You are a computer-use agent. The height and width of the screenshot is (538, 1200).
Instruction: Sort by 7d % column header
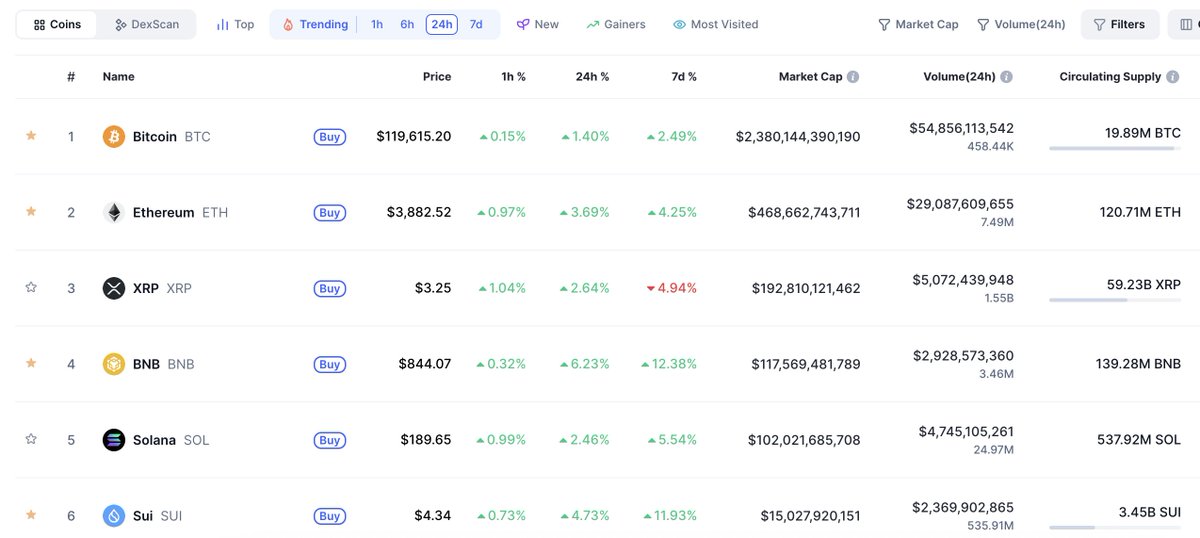pos(684,77)
